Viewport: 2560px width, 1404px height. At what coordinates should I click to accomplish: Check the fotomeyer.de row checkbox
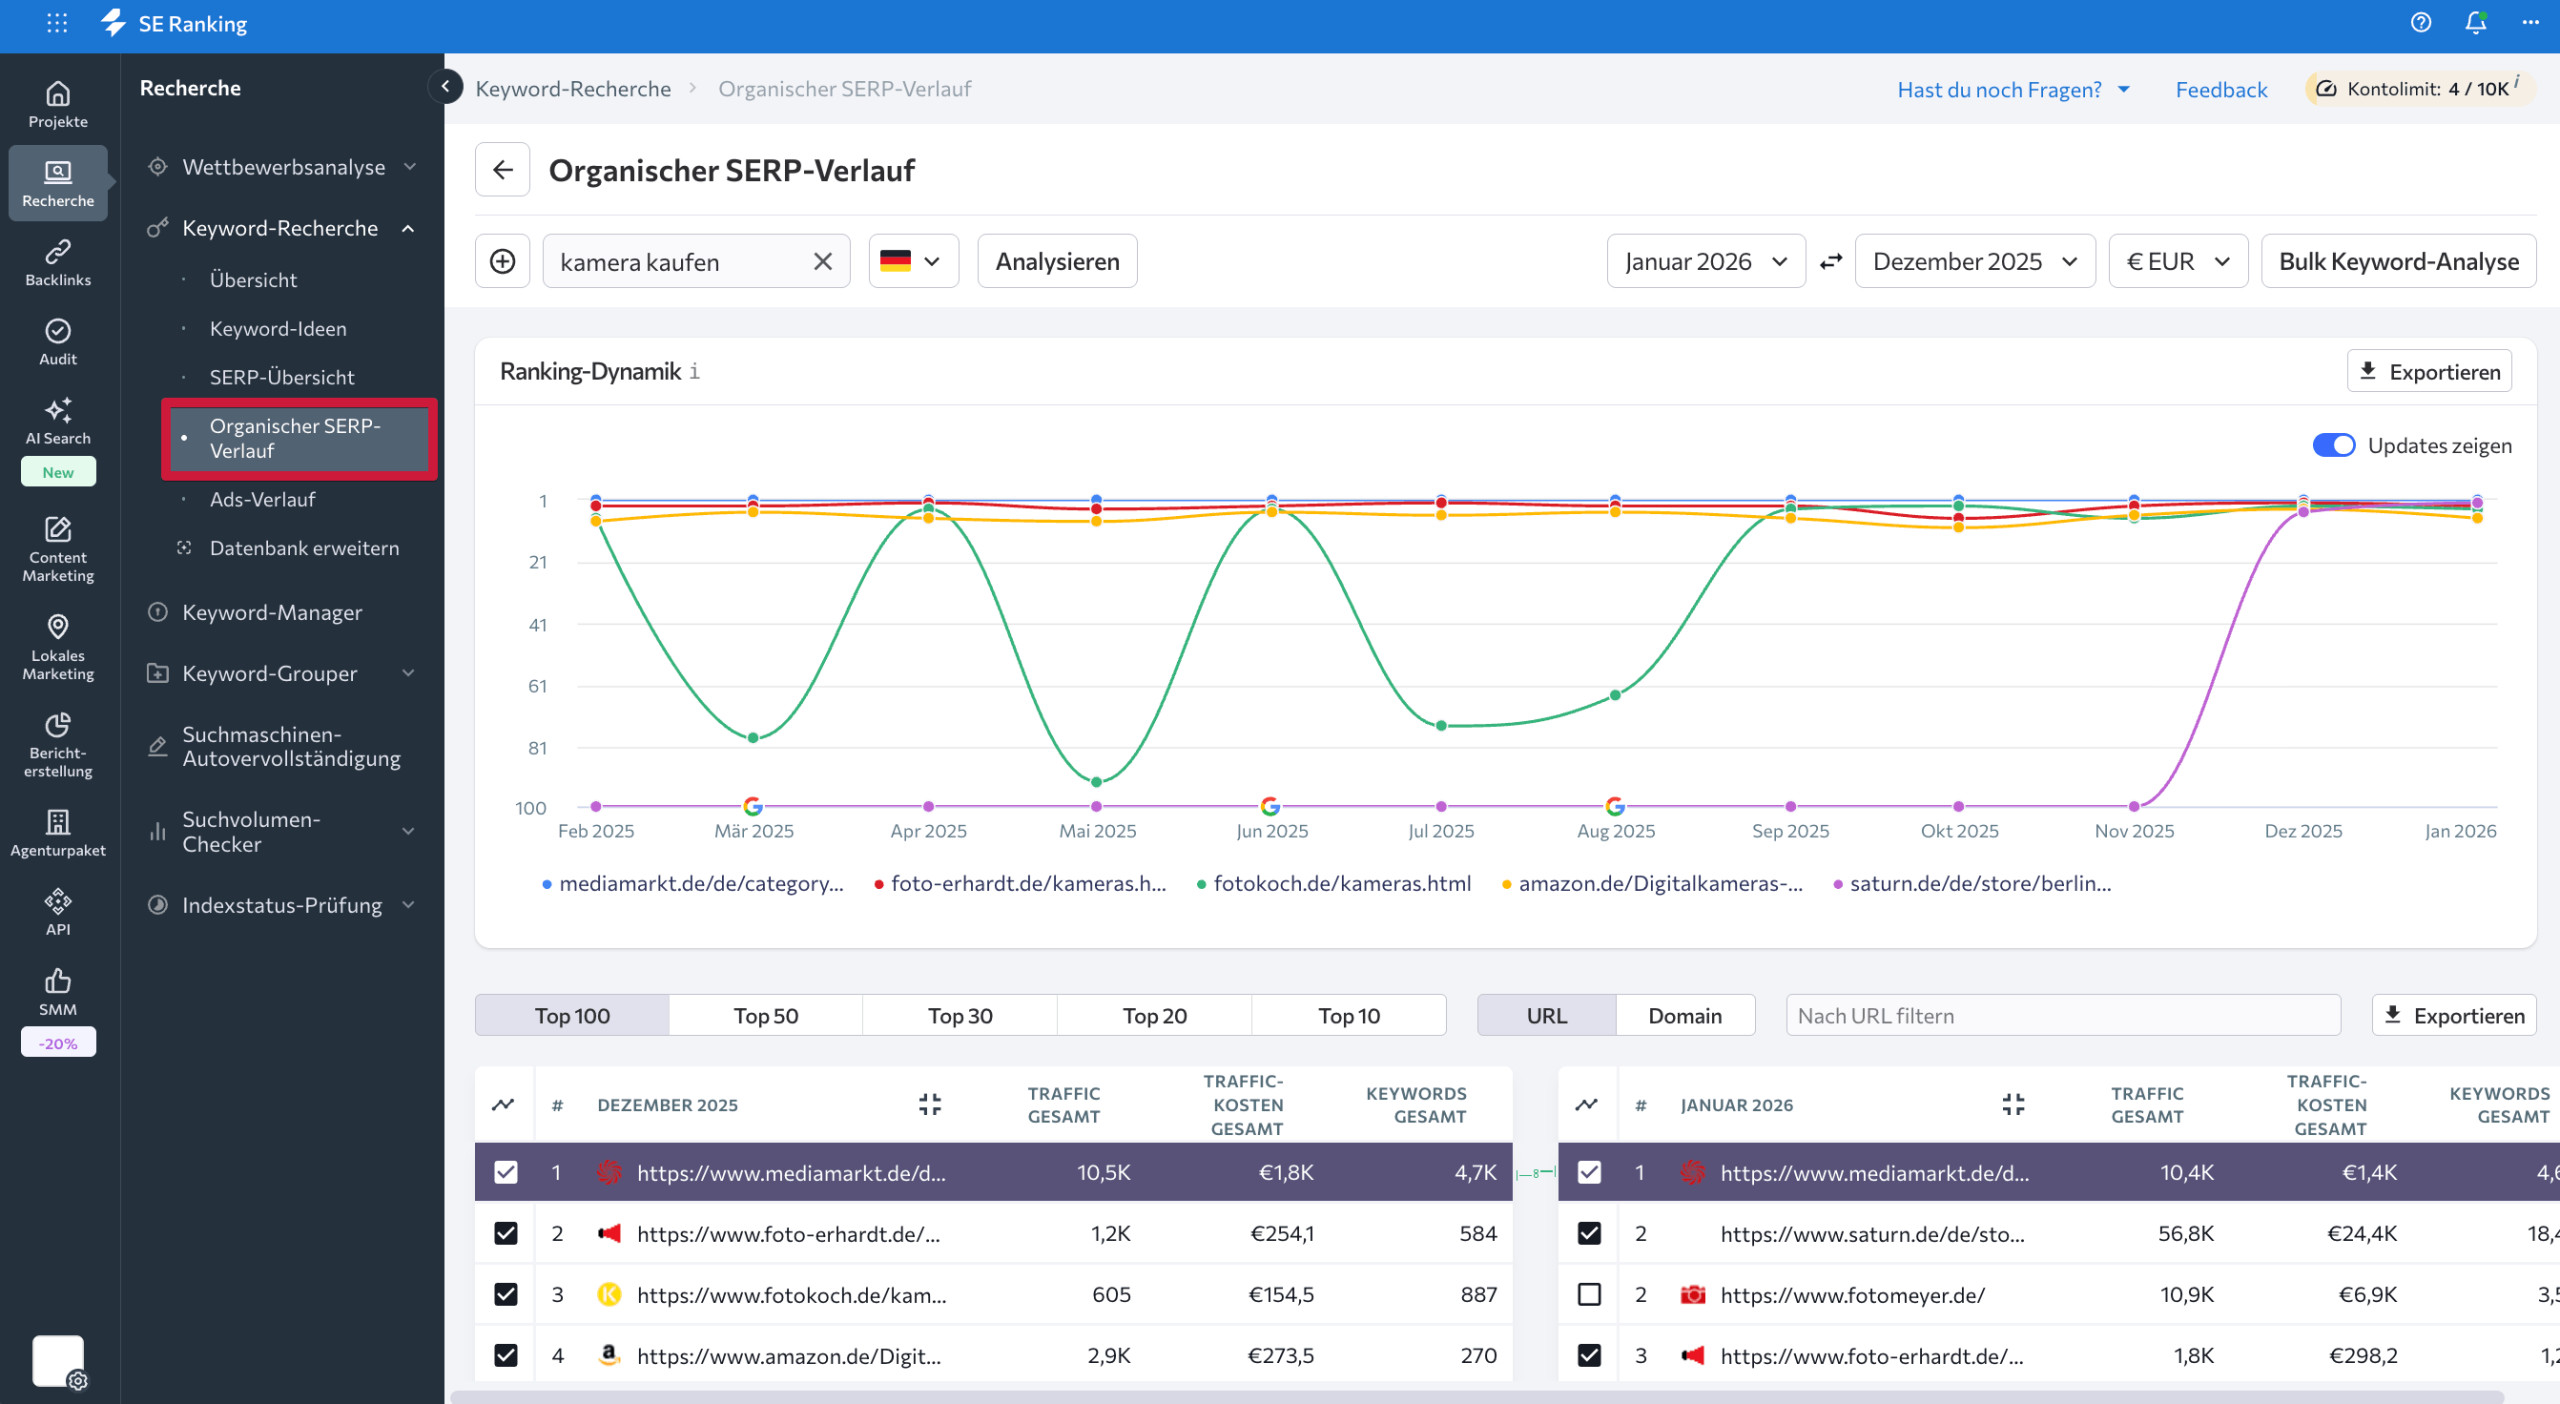1589,1294
